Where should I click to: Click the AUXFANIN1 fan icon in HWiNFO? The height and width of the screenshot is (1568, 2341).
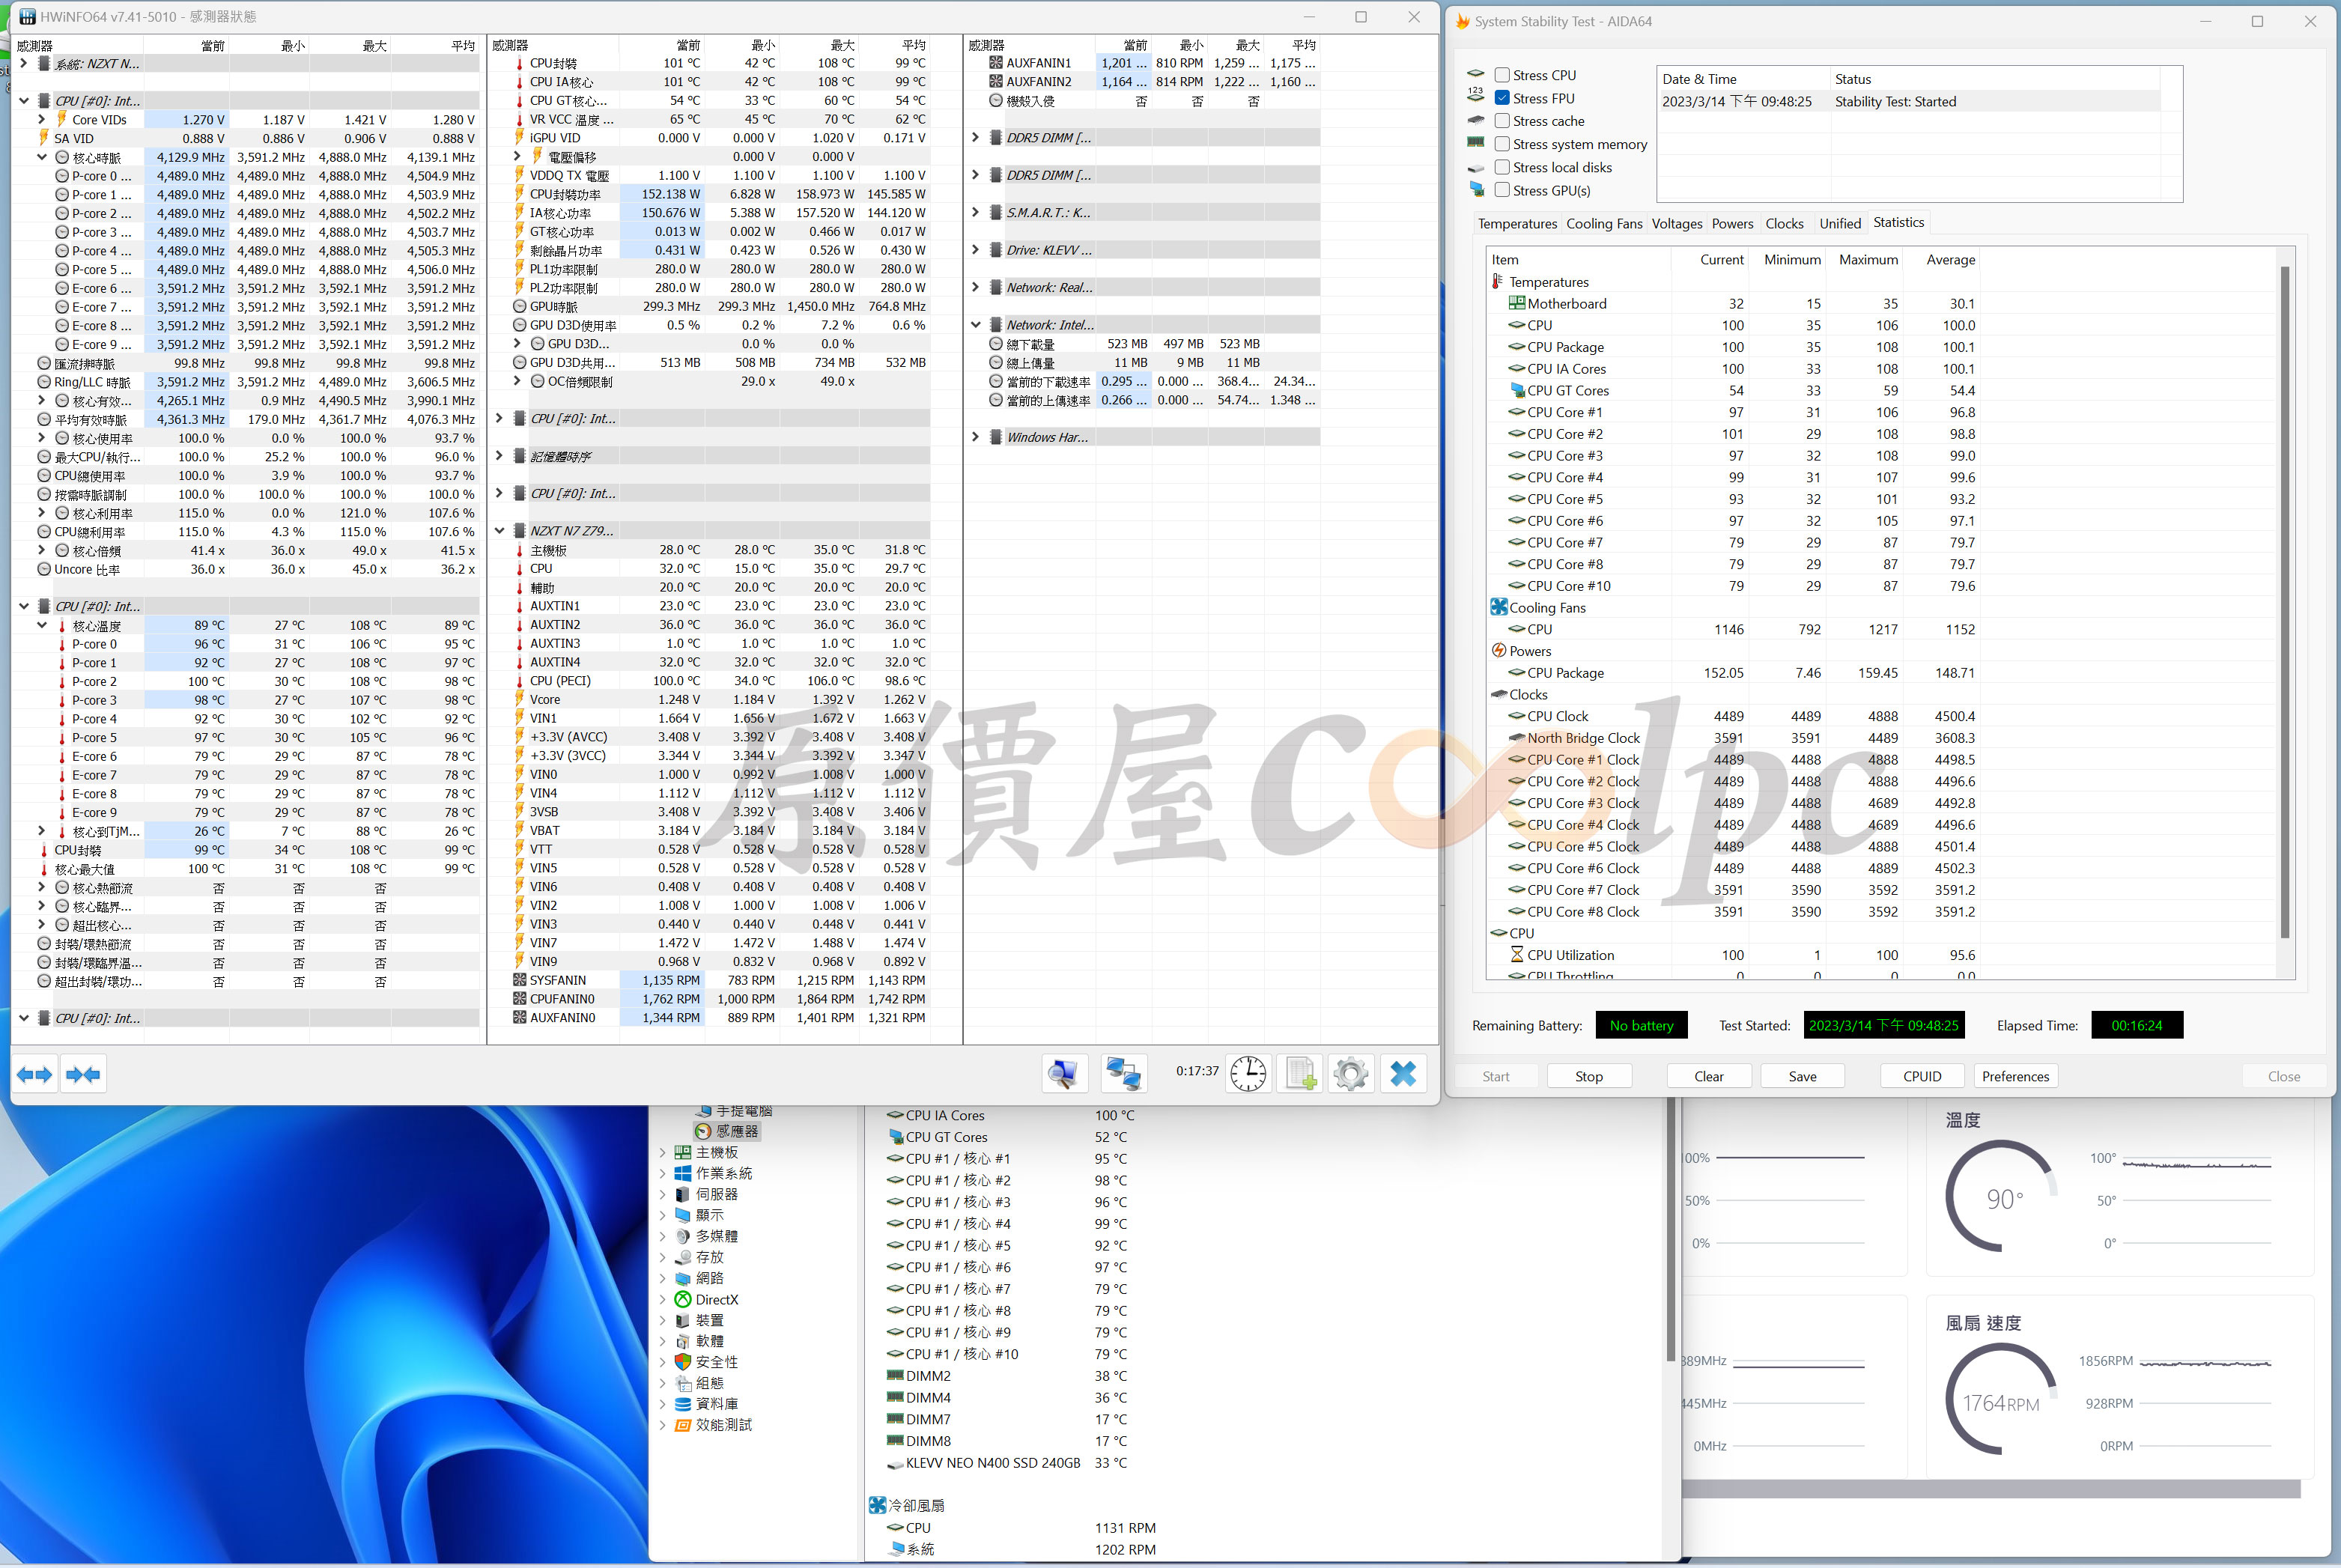[x=995, y=63]
